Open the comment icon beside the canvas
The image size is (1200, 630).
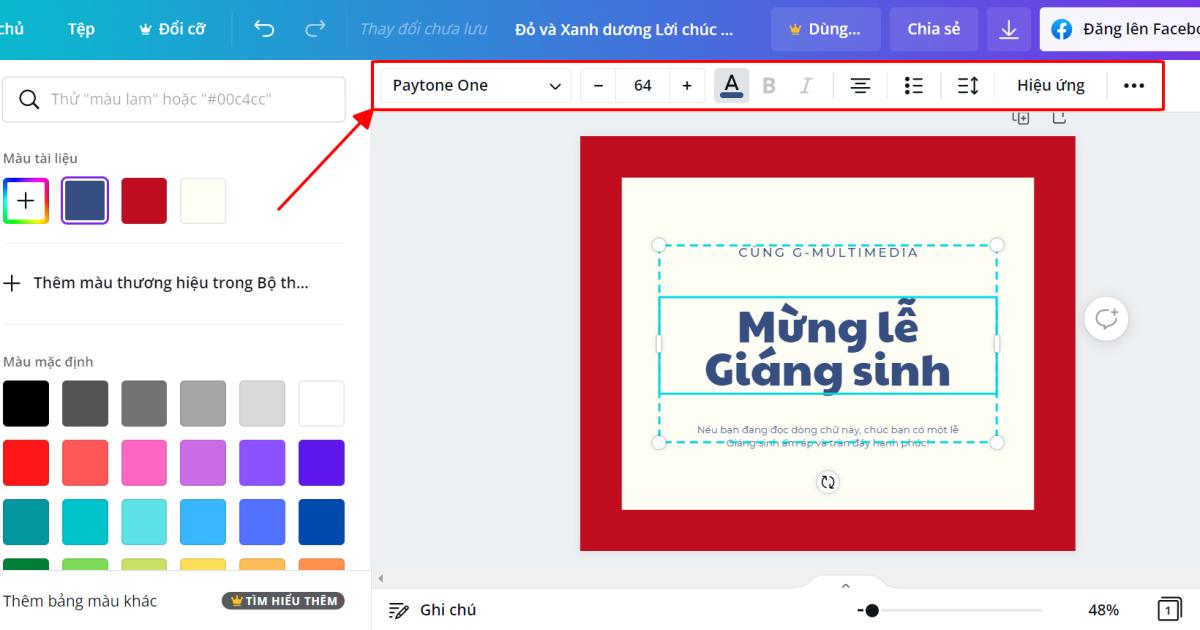tap(1105, 318)
